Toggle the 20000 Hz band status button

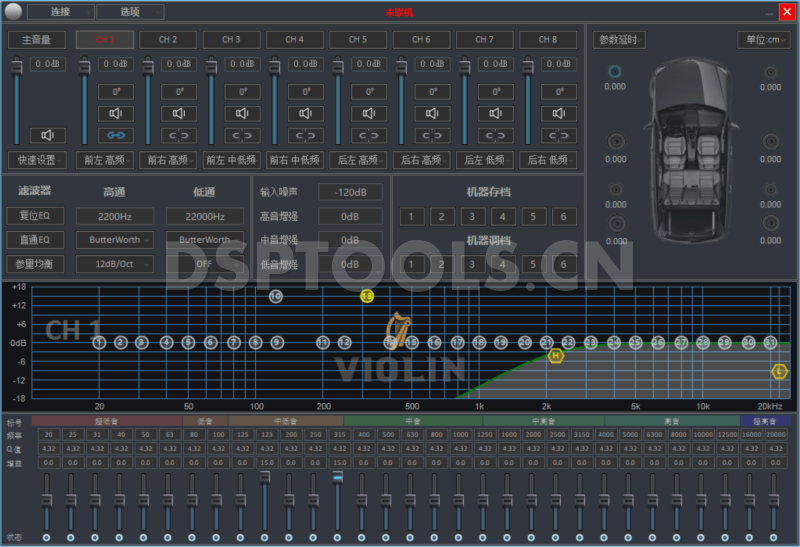tap(776, 538)
